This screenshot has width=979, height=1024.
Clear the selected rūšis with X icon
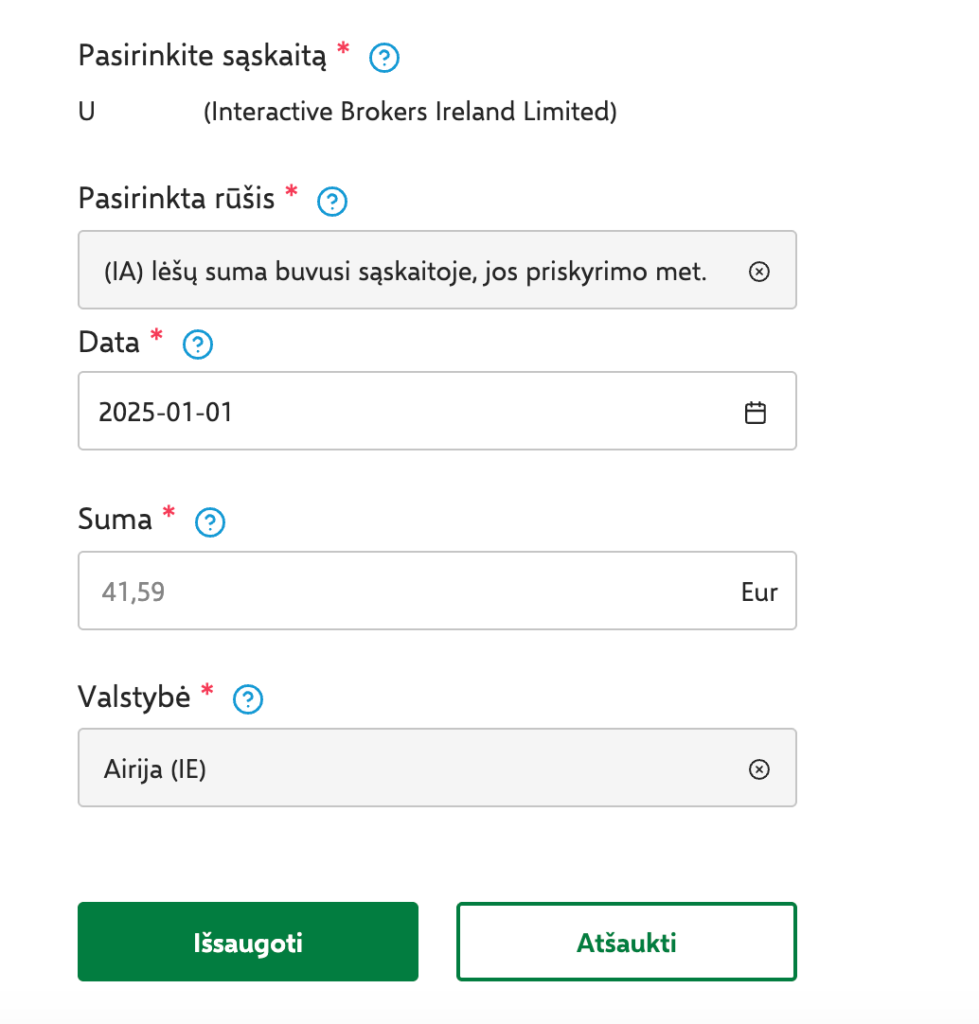tap(759, 271)
